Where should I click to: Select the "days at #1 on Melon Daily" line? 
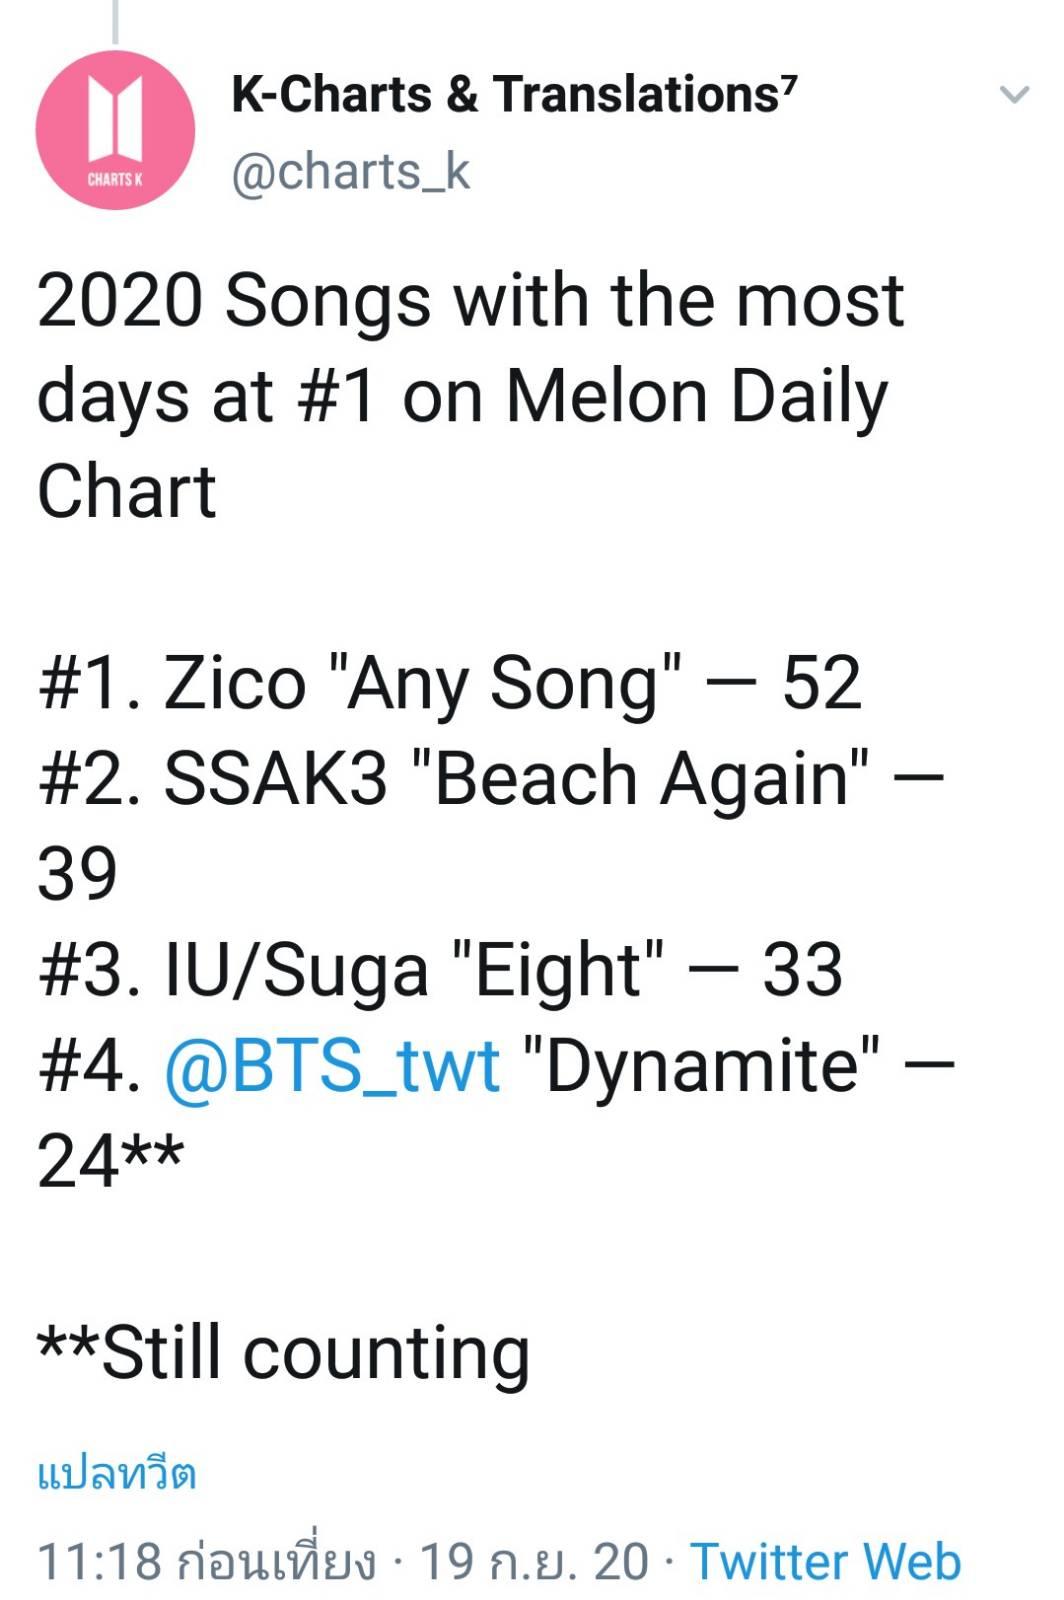(462, 398)
